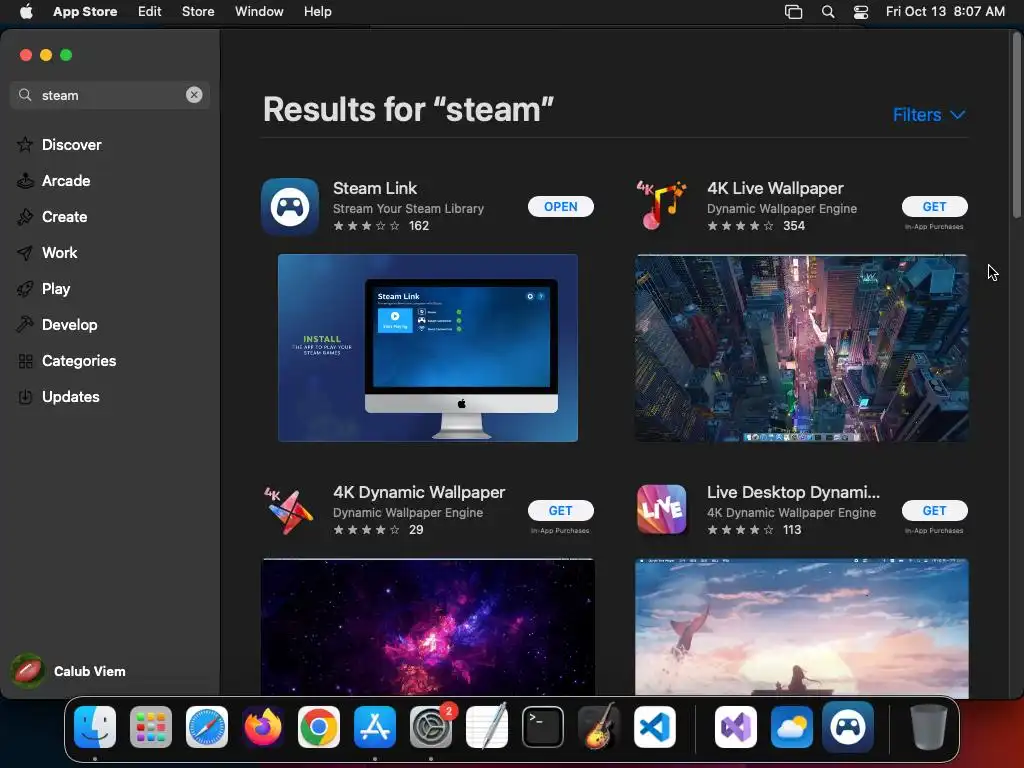Open the 4K Dynamic Wallpaper app icon
Viewport: 1024px width, 768px height.
point(289,510)
